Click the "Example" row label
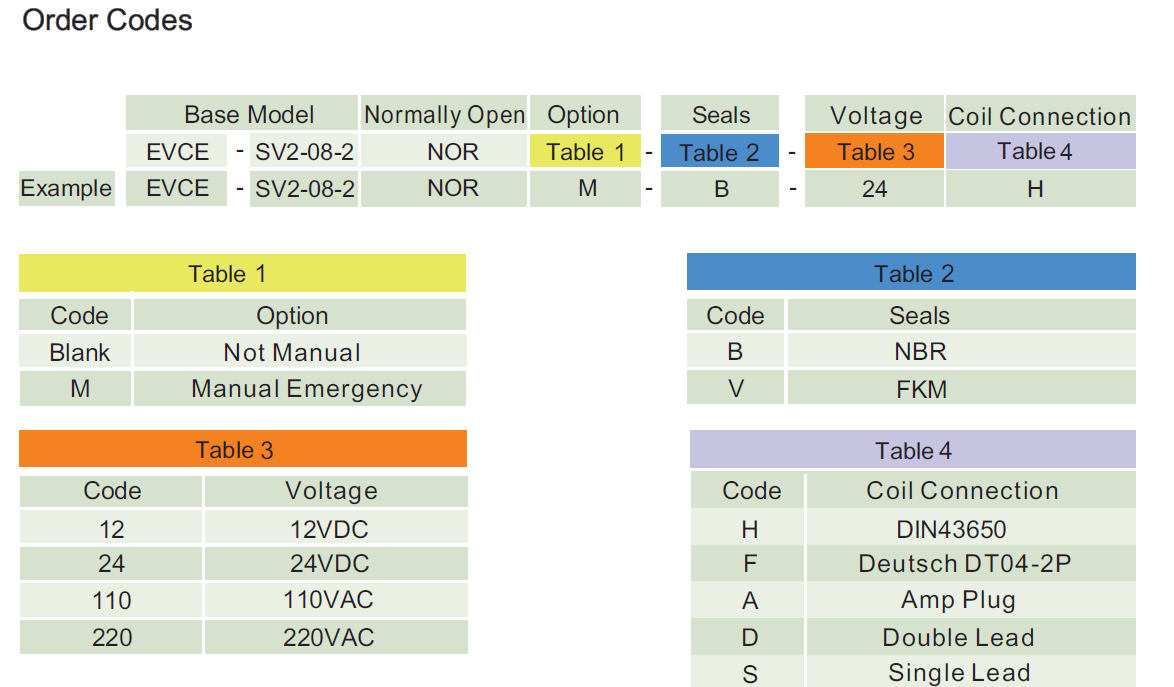Viewport: 1174px width, 687px height. [67, 188]
